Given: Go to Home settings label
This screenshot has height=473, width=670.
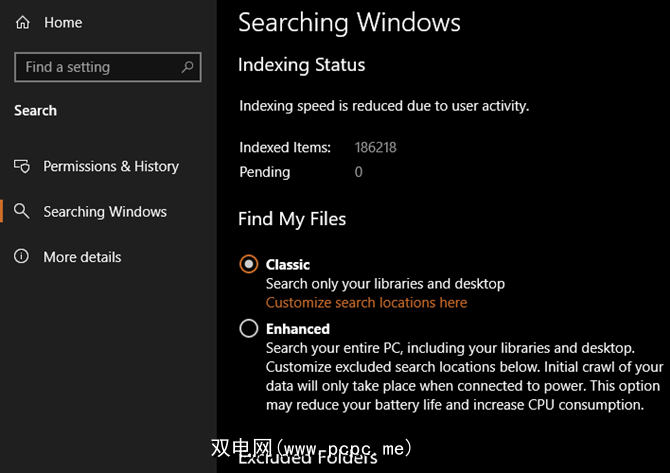Looking at the screenshot, I should click(63, 23).
